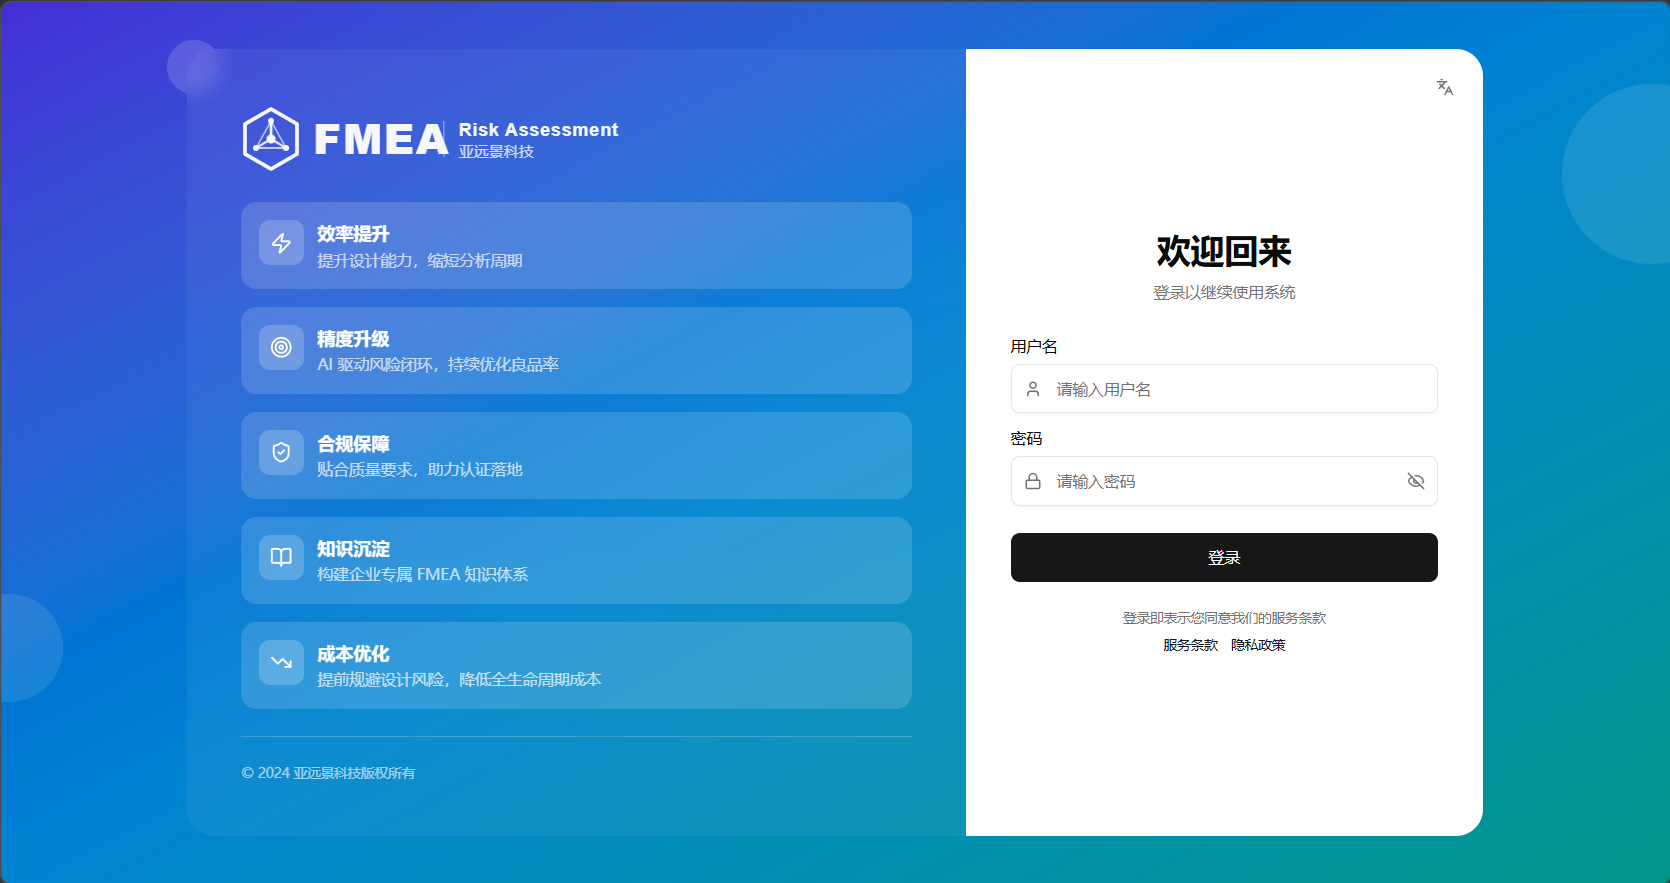Open the 服务条款 terms link
This screenshot has width=1670, height=883.
coord(1190,645)
